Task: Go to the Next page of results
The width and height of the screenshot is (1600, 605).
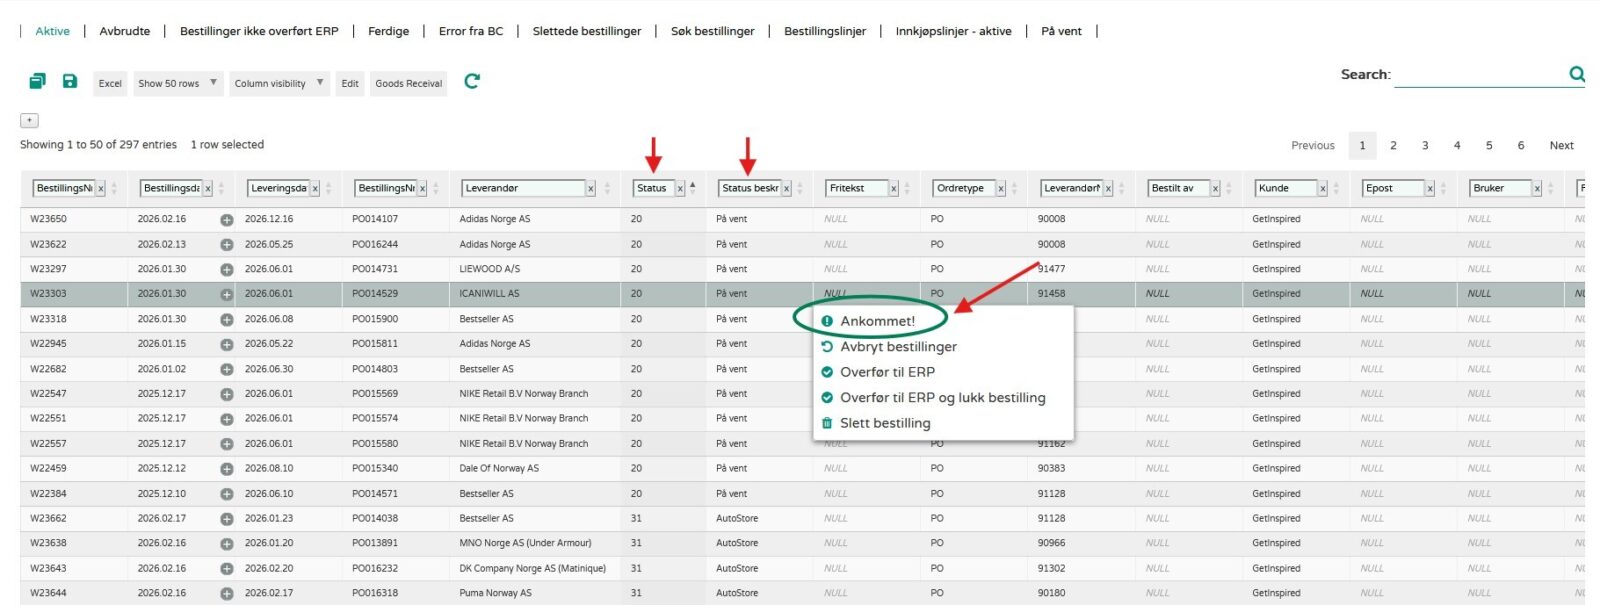Action: coord(1561,145)
